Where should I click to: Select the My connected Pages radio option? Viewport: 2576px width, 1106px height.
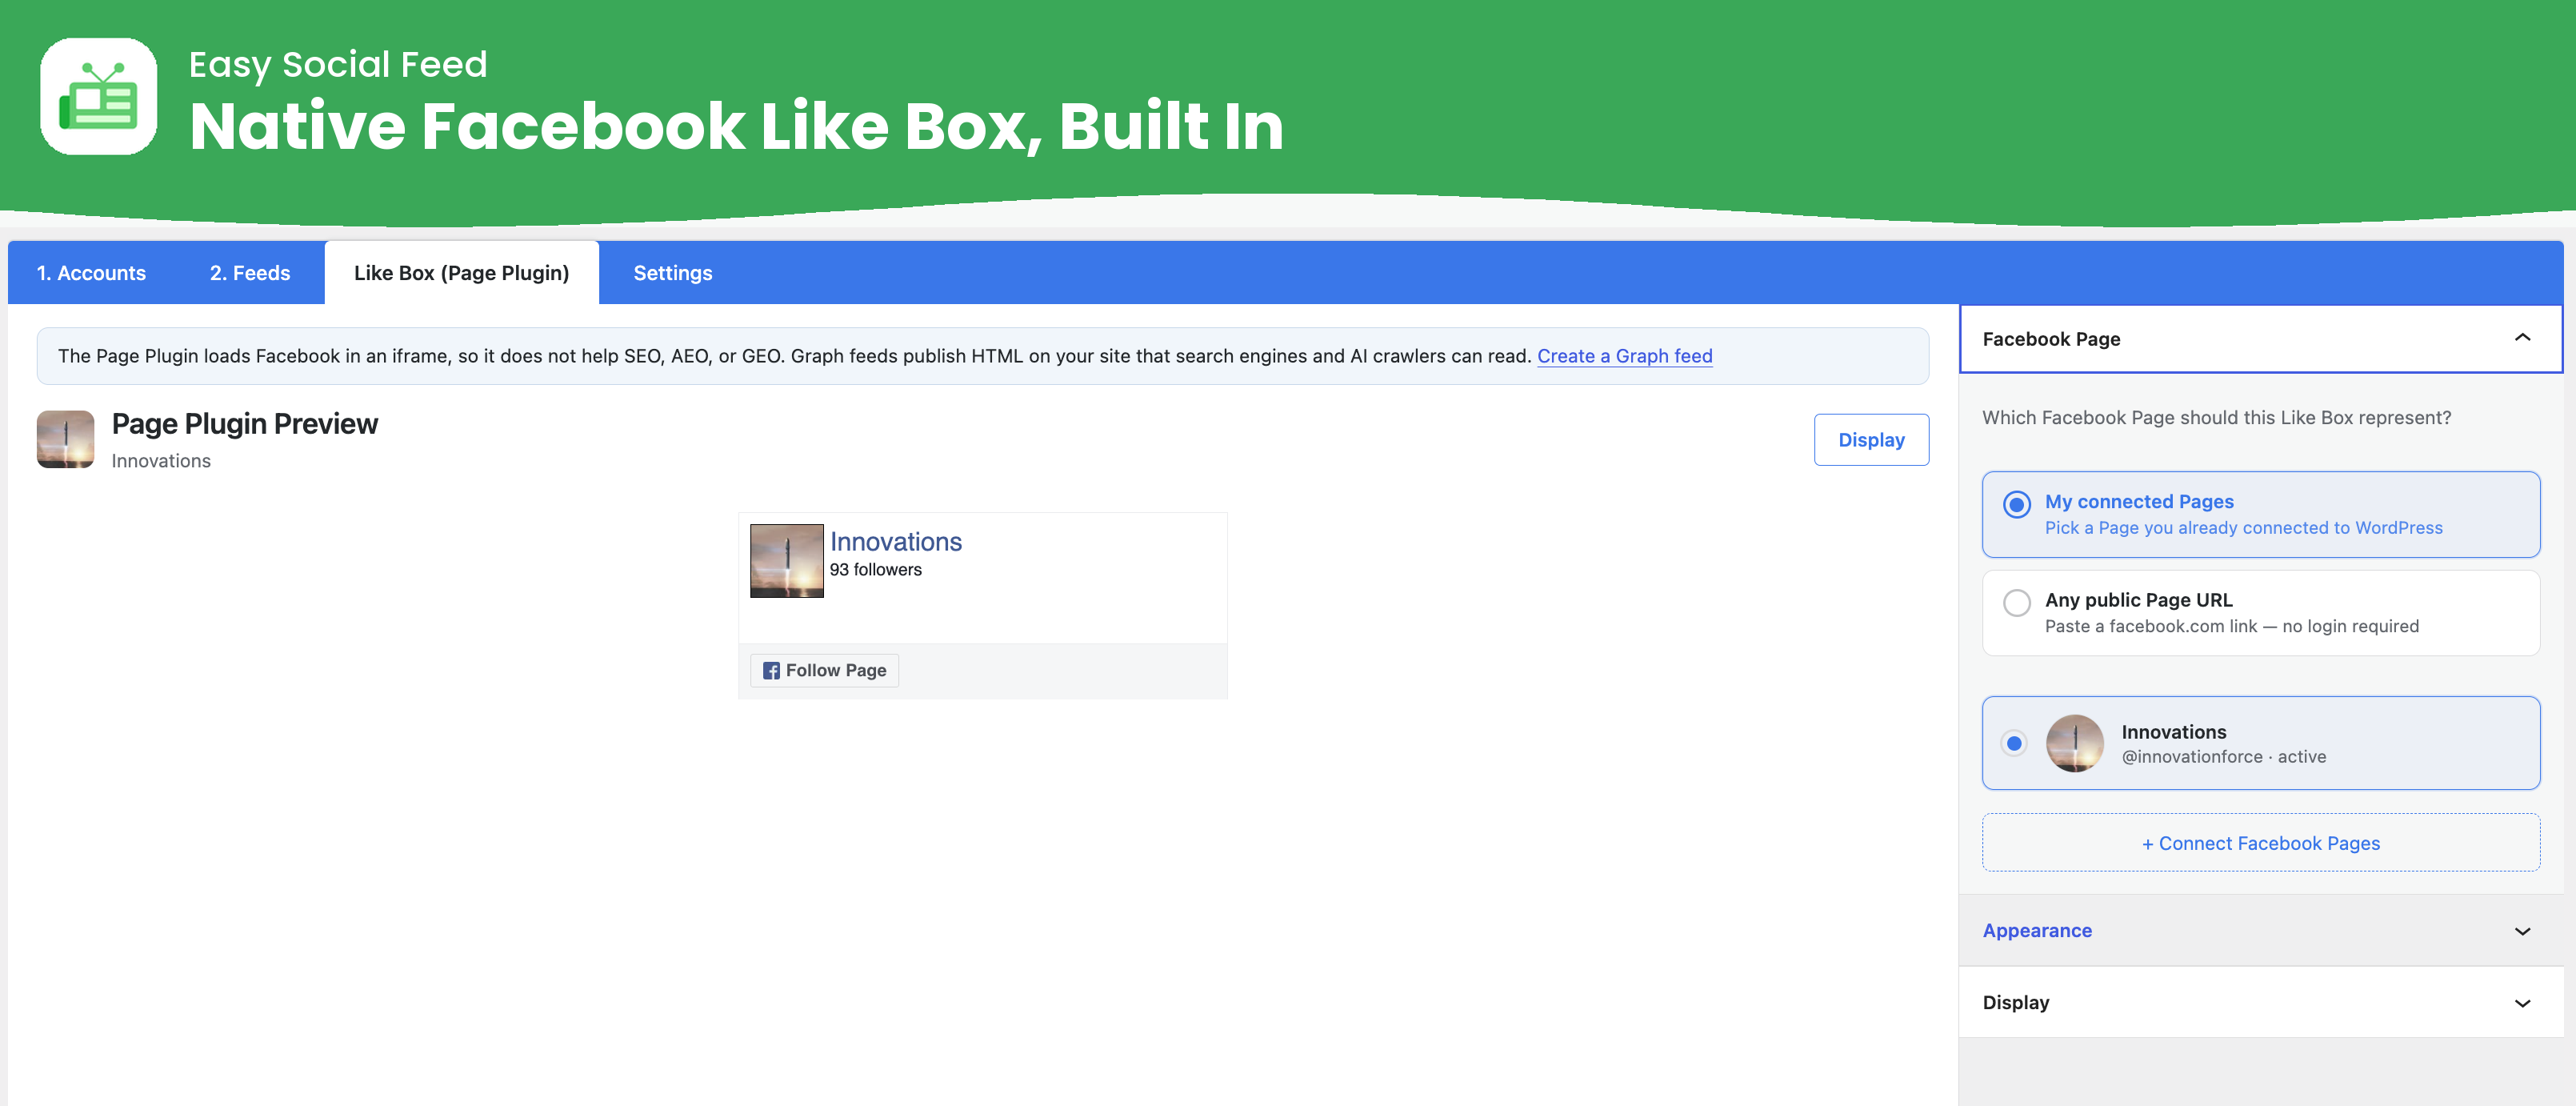coord(2016,504)
